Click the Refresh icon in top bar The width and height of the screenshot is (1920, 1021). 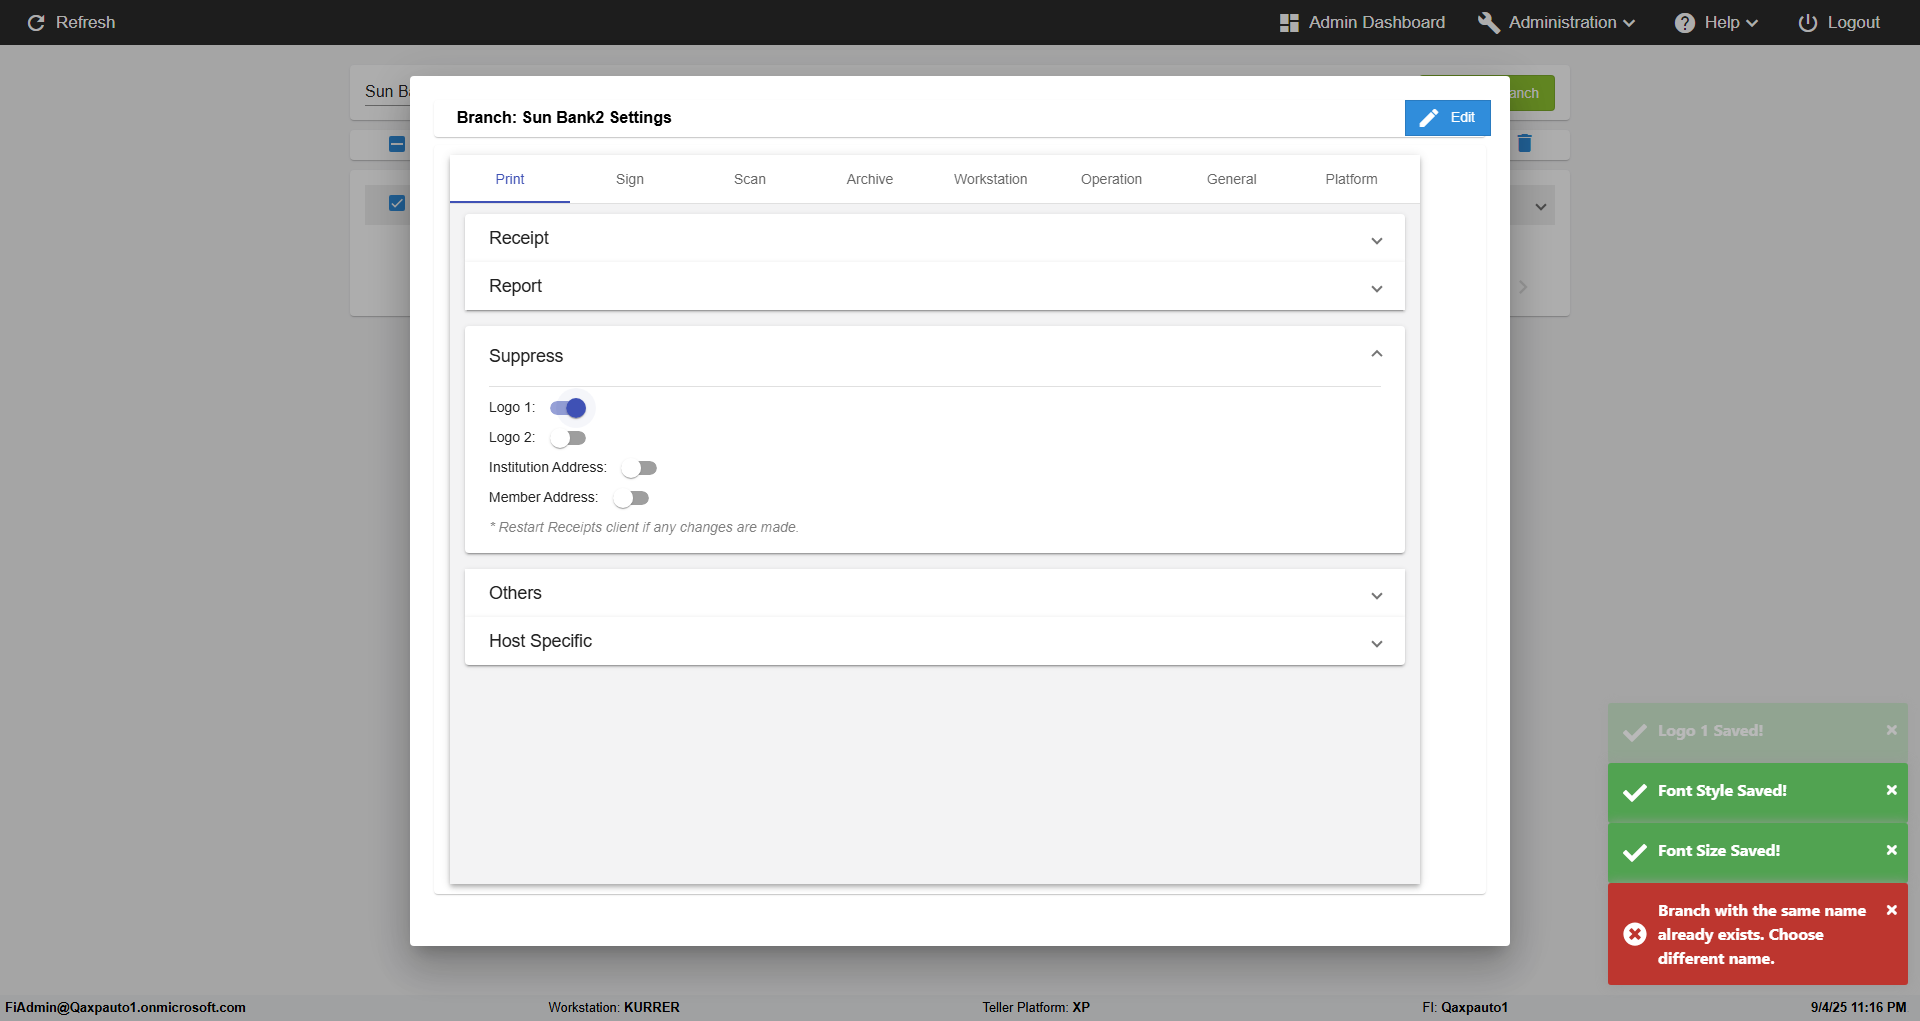point(36,23)
